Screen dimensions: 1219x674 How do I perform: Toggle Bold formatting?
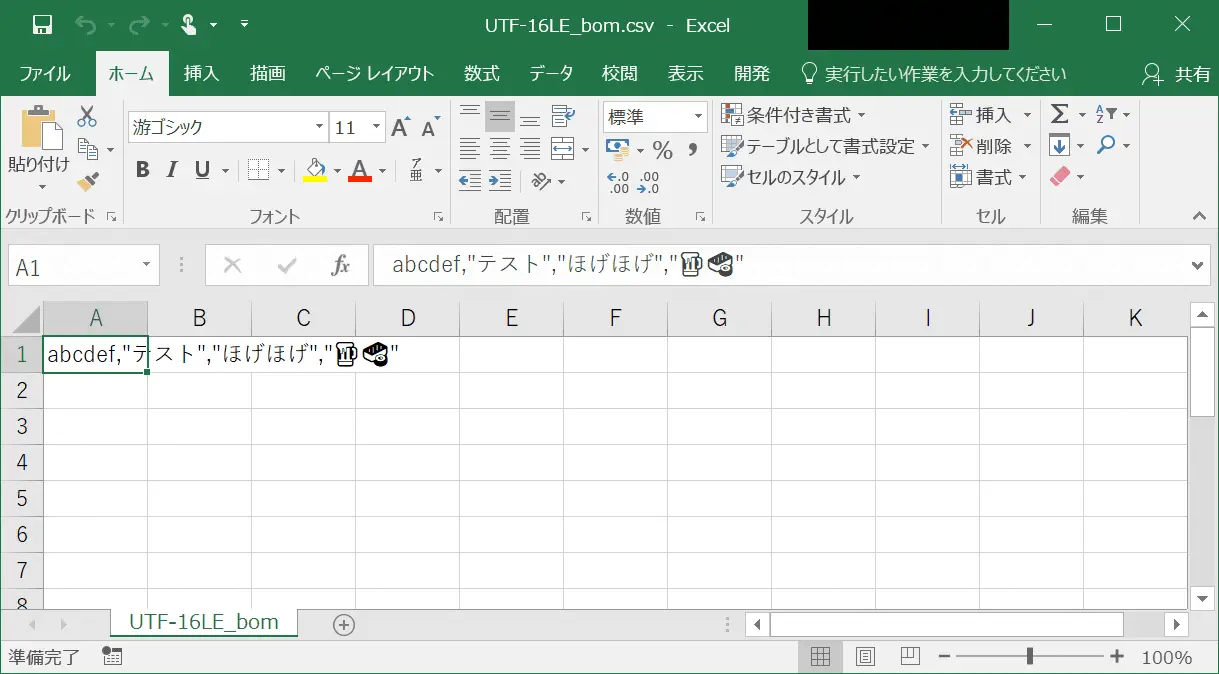(142, 170)
